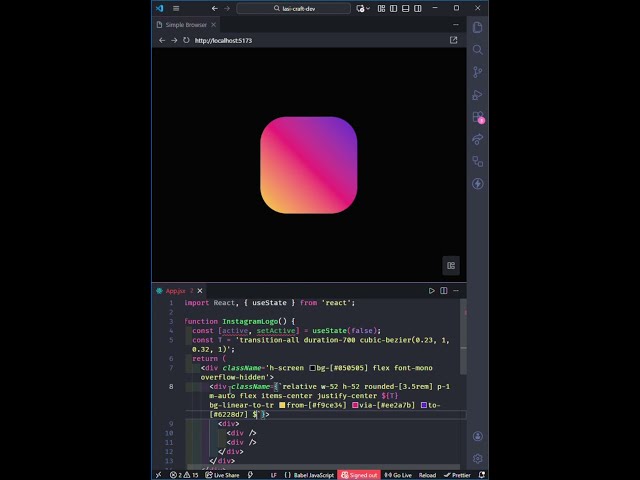Open the Live Share activity bar icon
Image resolution: width=640 pixels, height=480 pixels.
click(477, 139)
